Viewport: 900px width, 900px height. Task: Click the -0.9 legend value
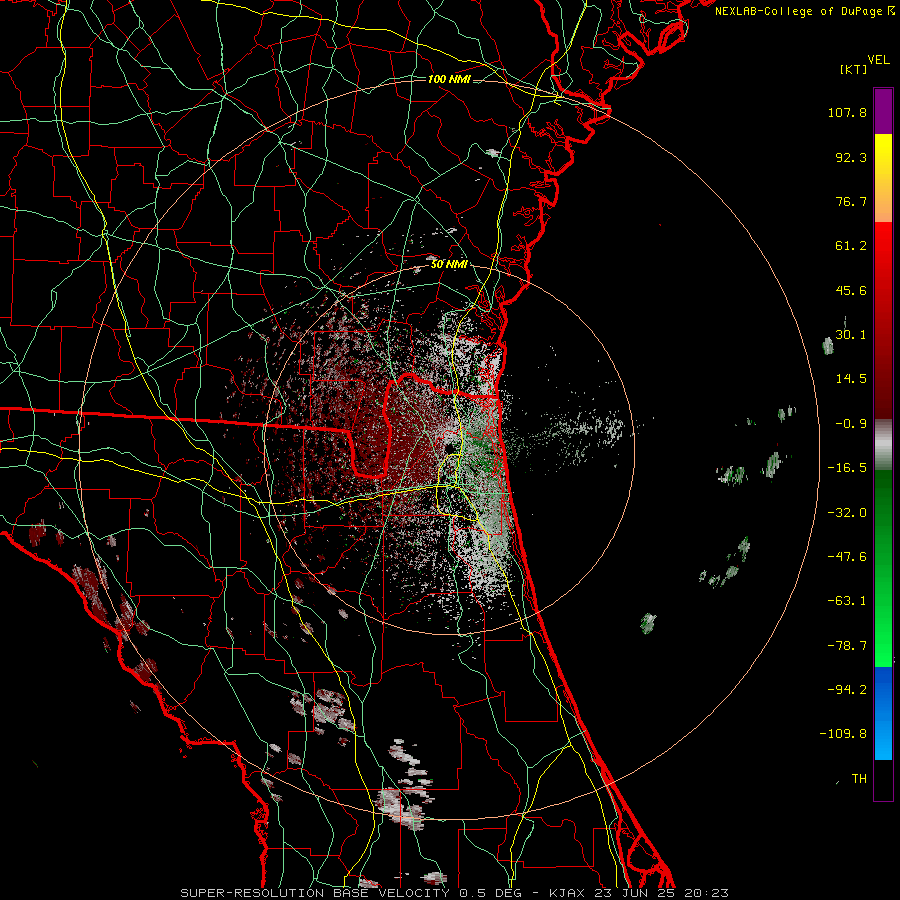pyautogui.click(x=851, y=424)
